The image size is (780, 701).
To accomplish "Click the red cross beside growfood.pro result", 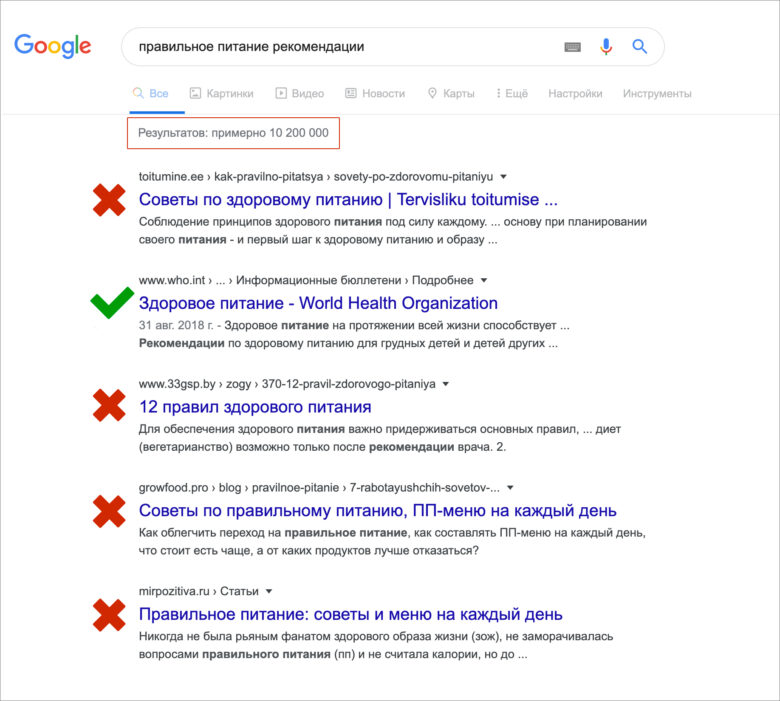I will [108, 511].
